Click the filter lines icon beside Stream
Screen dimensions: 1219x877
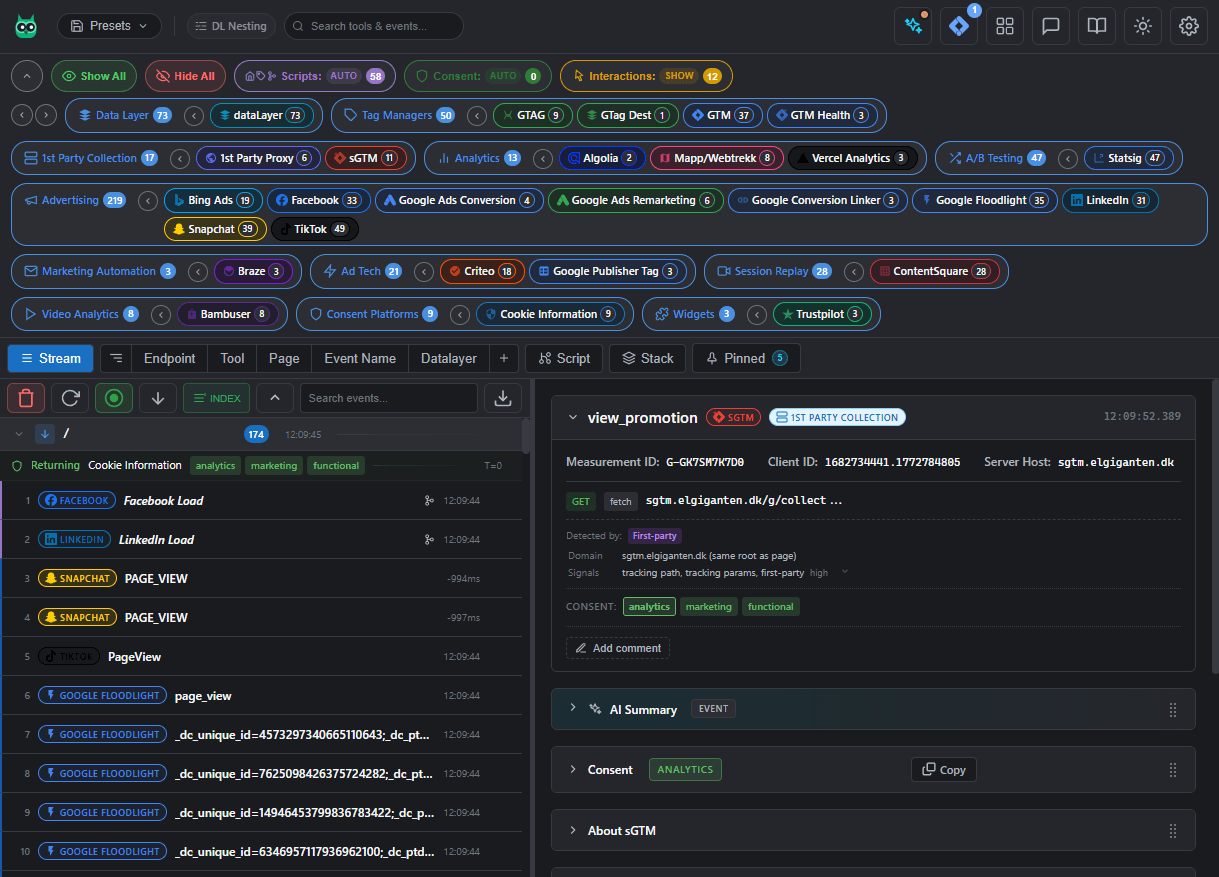[x=117, y=358]
